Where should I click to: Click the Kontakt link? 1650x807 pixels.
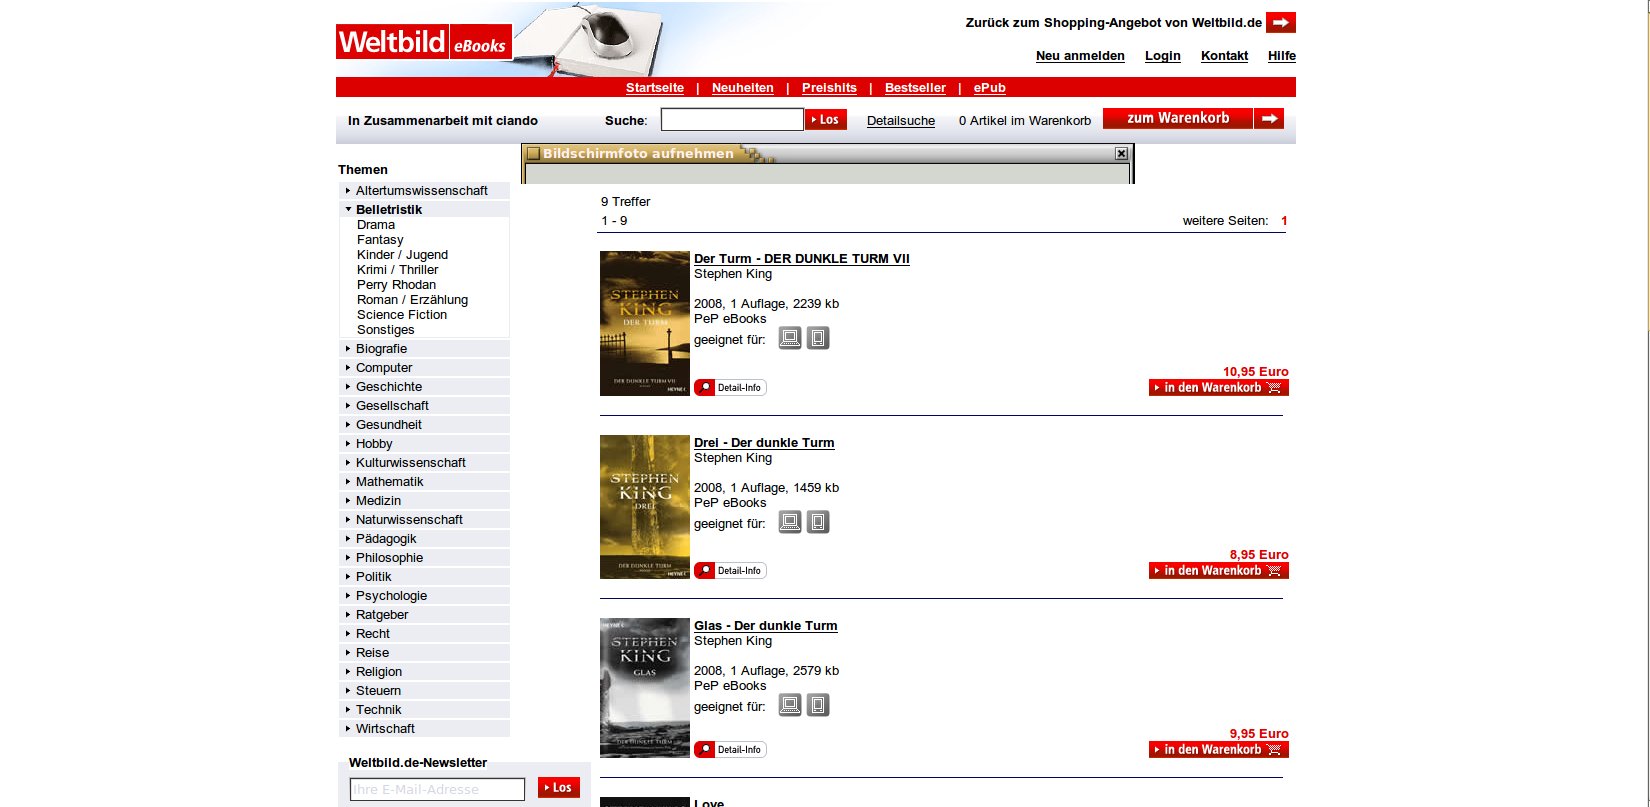tap(1224, 56)
